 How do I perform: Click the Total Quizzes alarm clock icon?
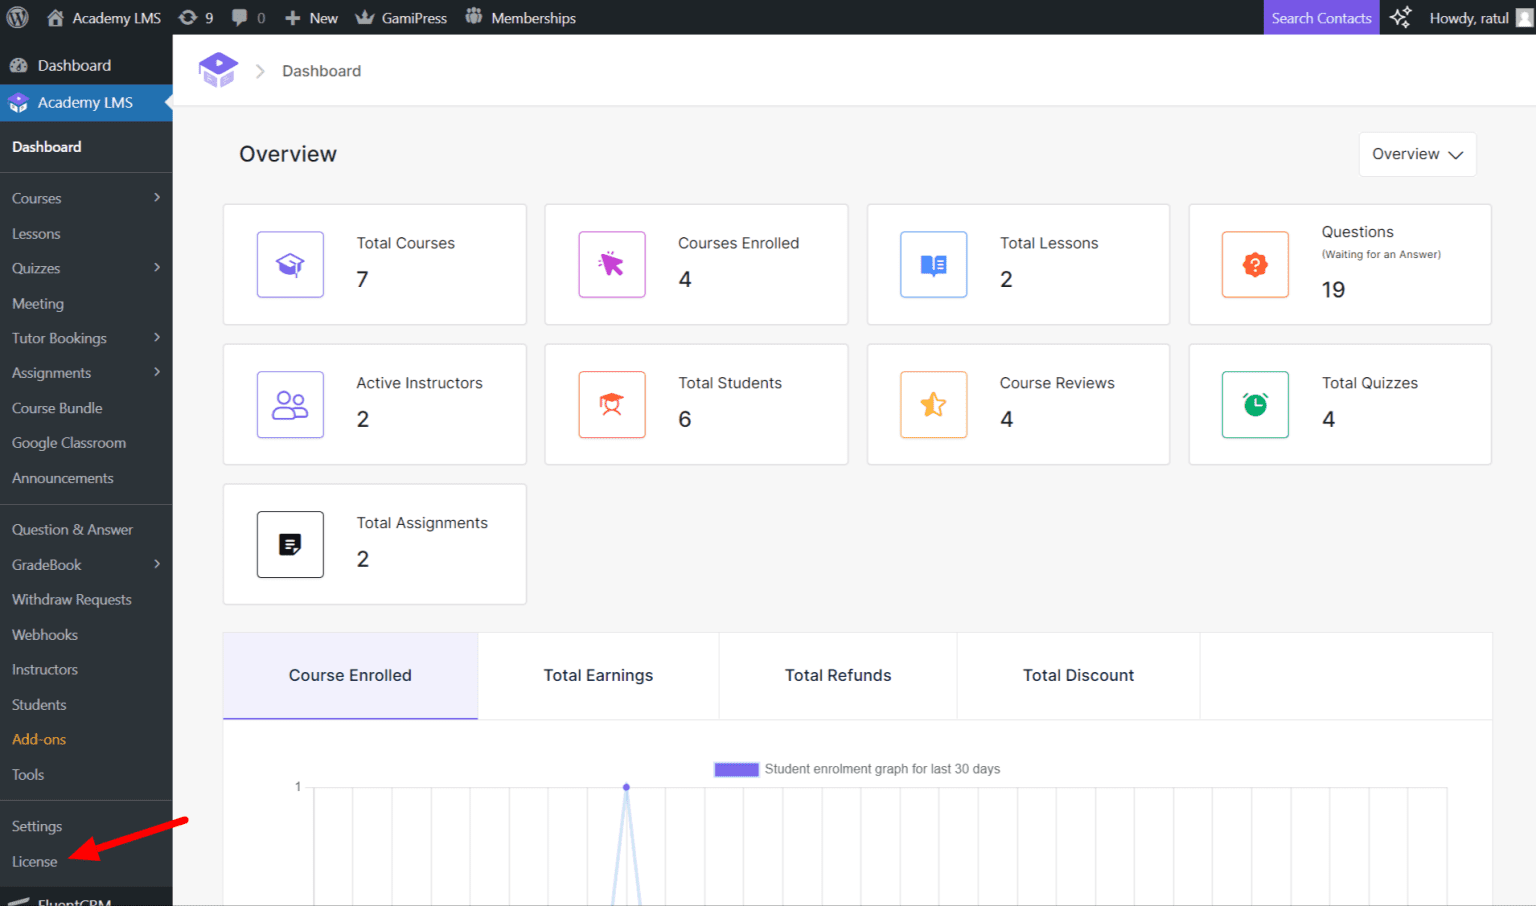[1255, 405]
